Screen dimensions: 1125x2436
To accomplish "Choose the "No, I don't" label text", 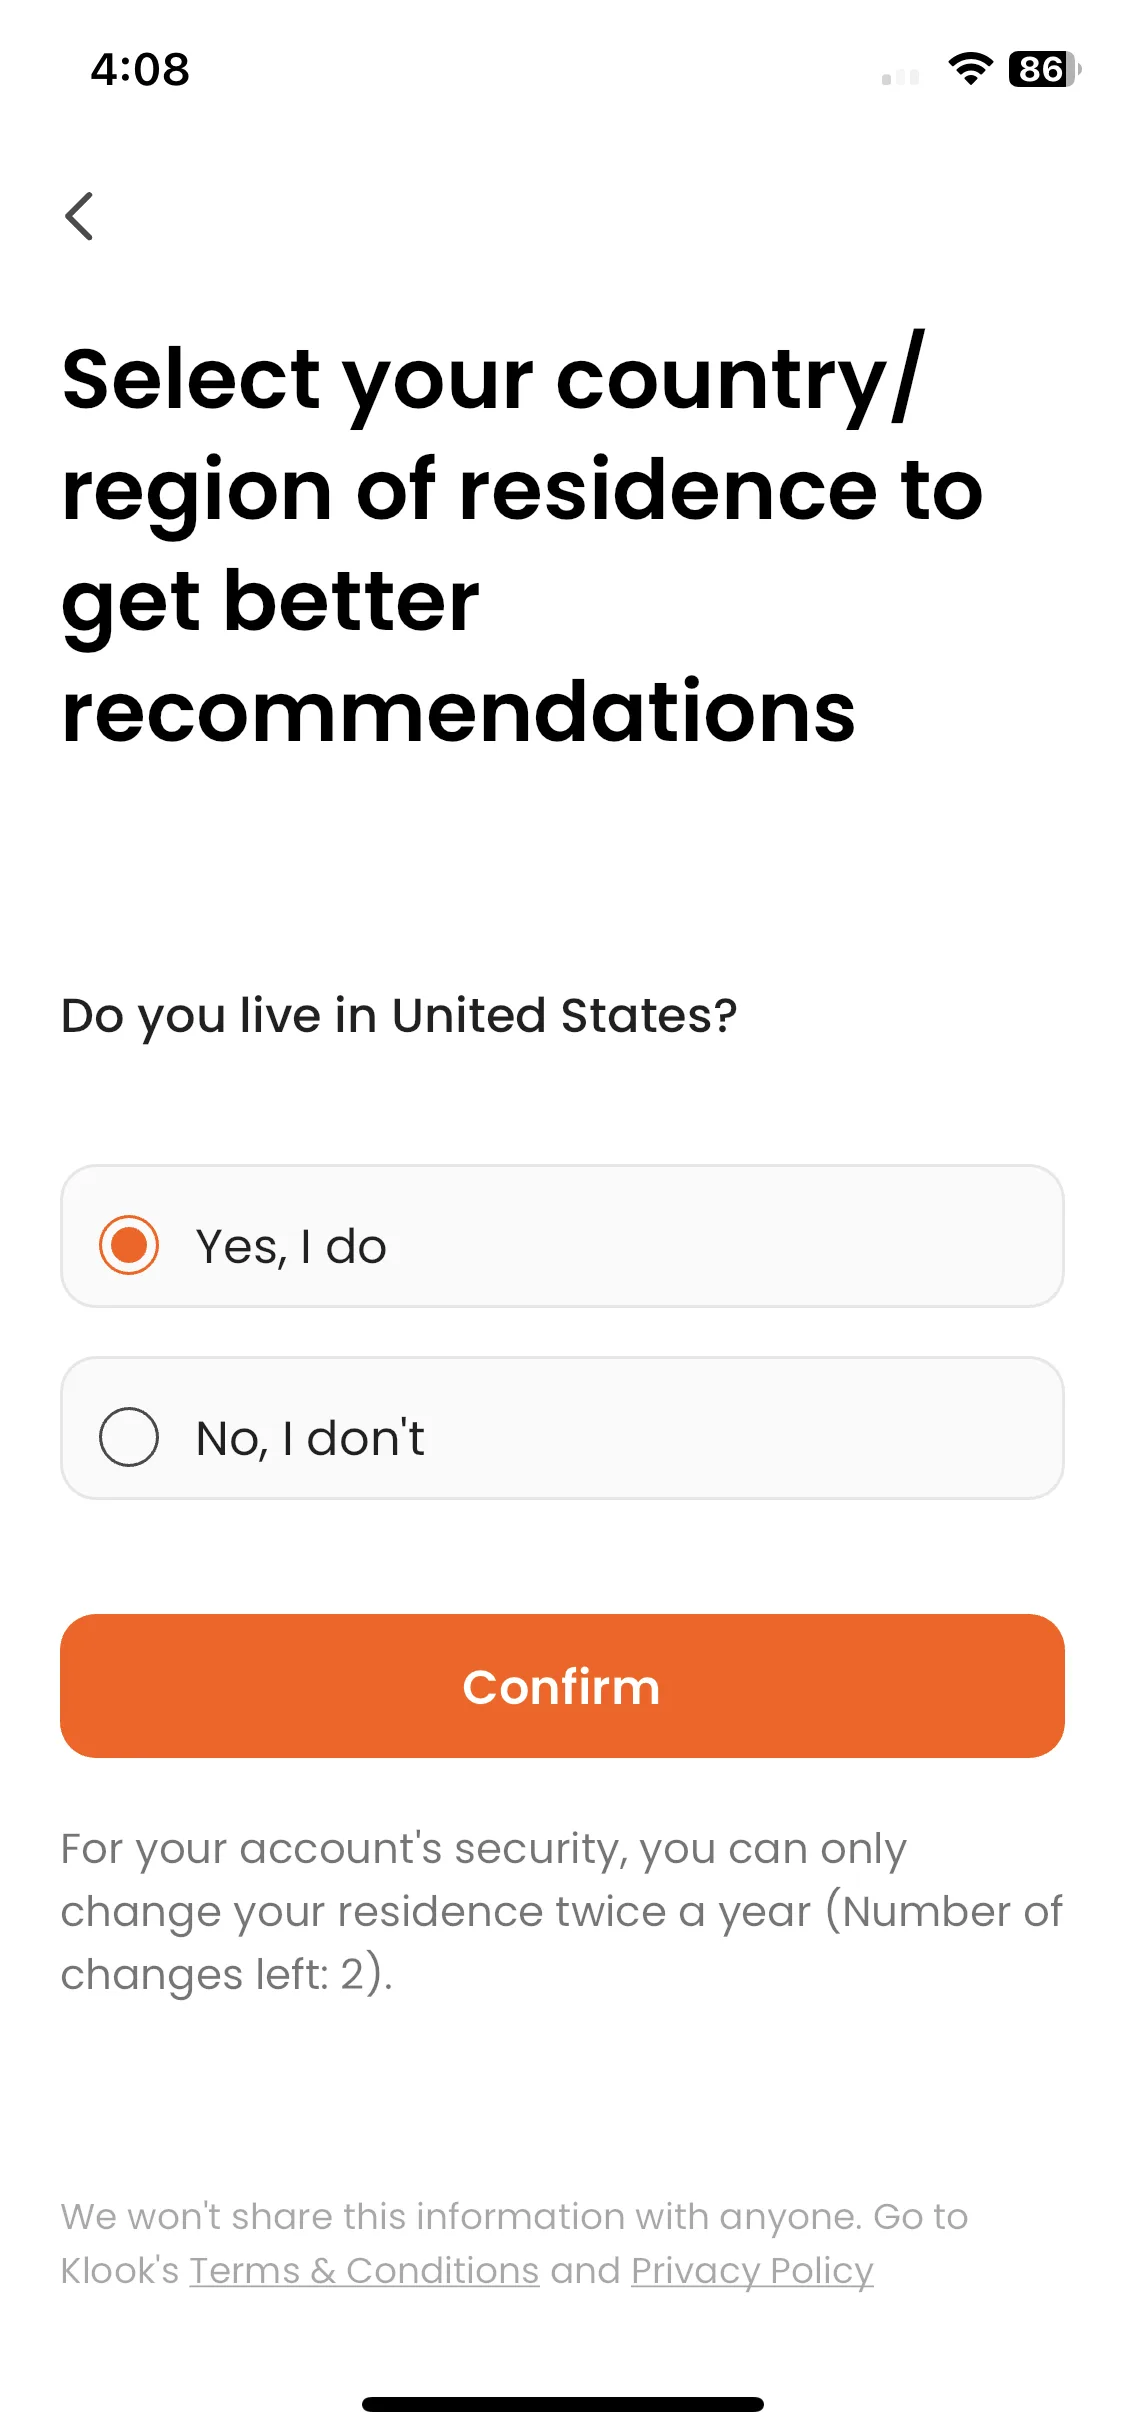I will click(310, 1439).
